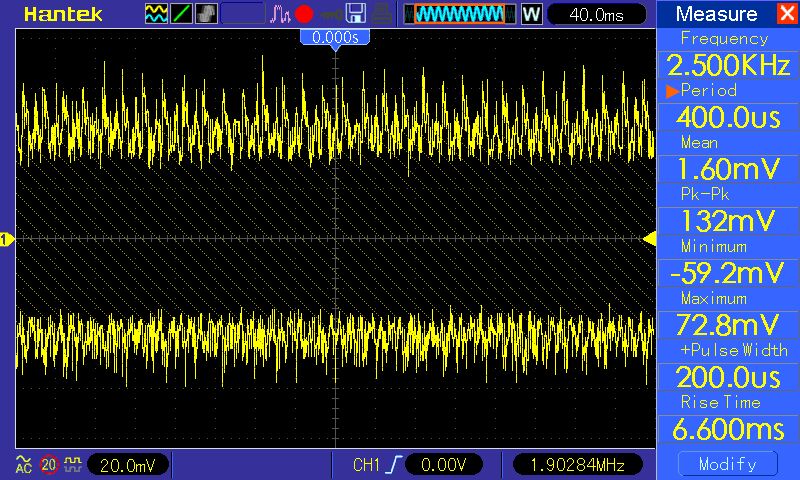Click the 6.600ms rise time value
Screen dimensions: 800x480
[x=728, y=429]
